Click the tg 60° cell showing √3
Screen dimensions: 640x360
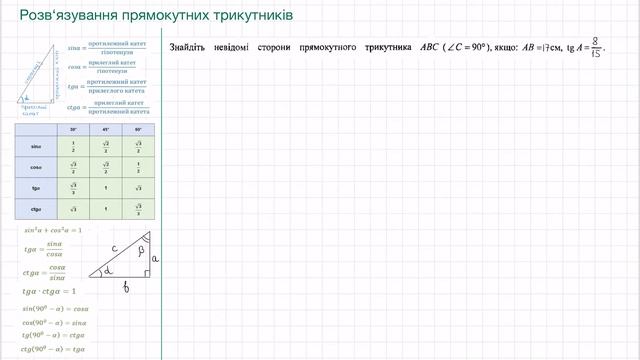138,188
